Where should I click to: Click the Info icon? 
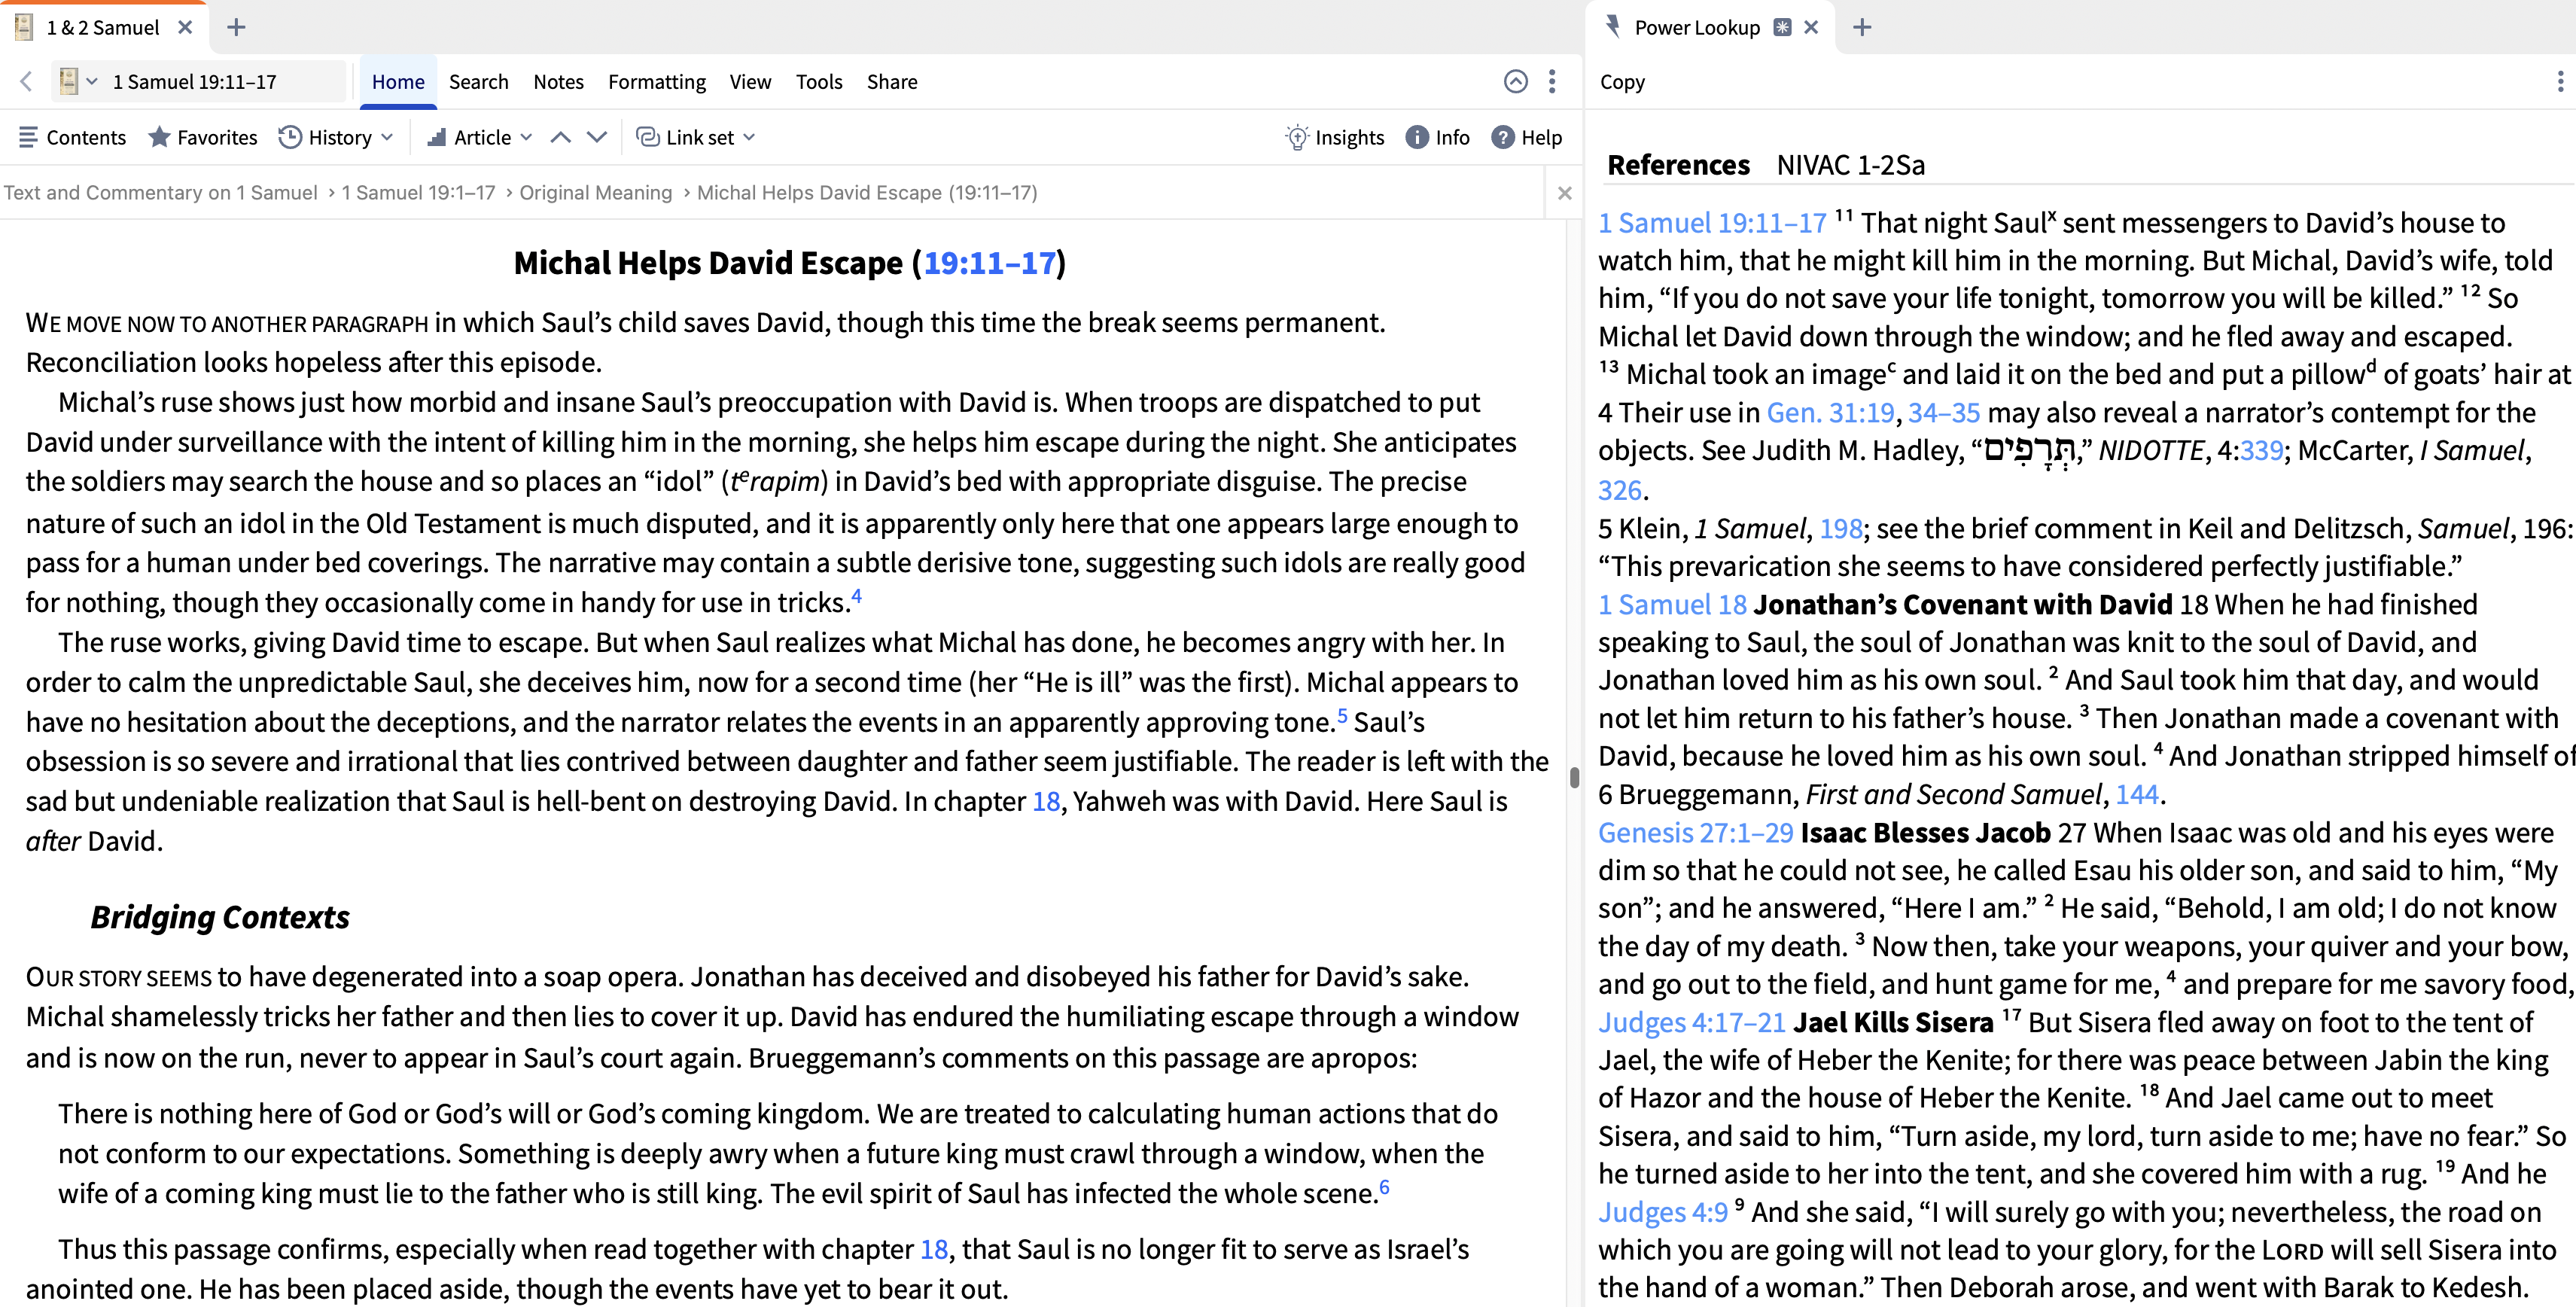point(1416,137)
